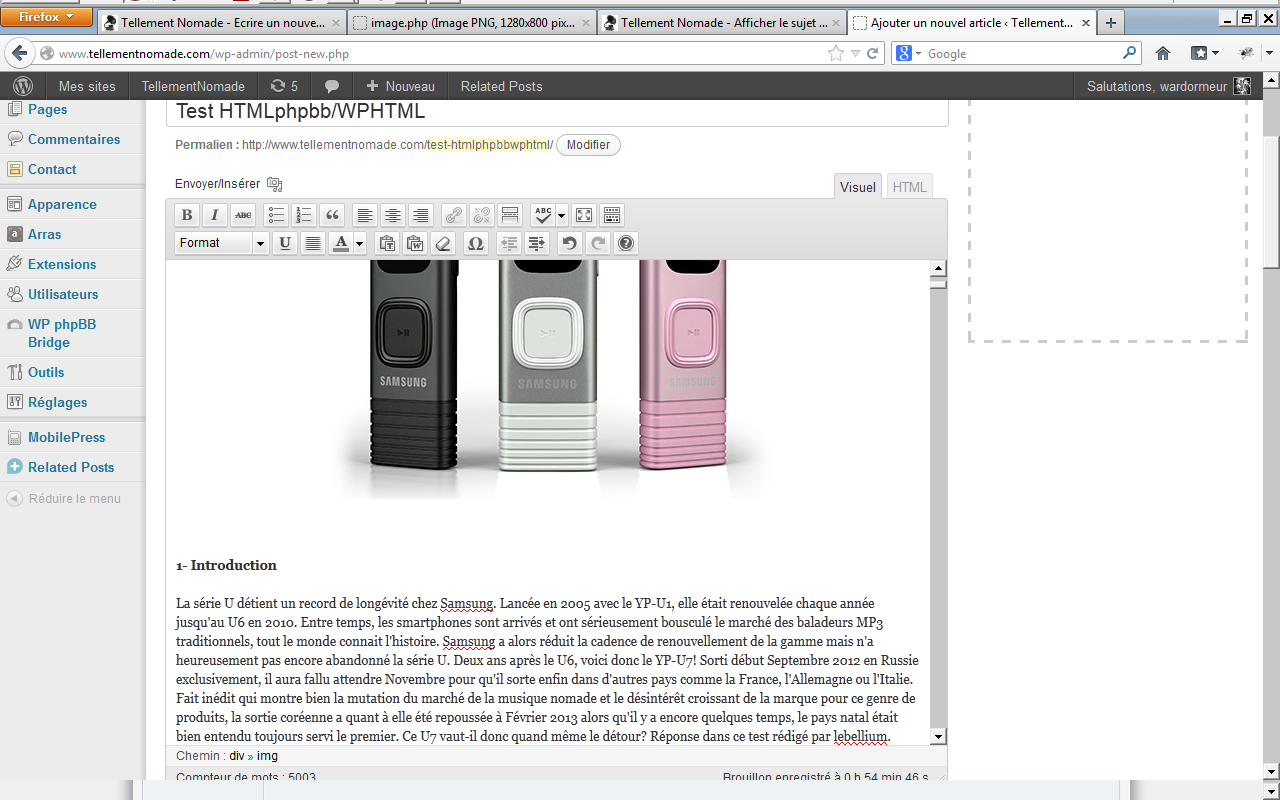
Task: Switch to the image.php browser tab
Action: click(473, 22)
